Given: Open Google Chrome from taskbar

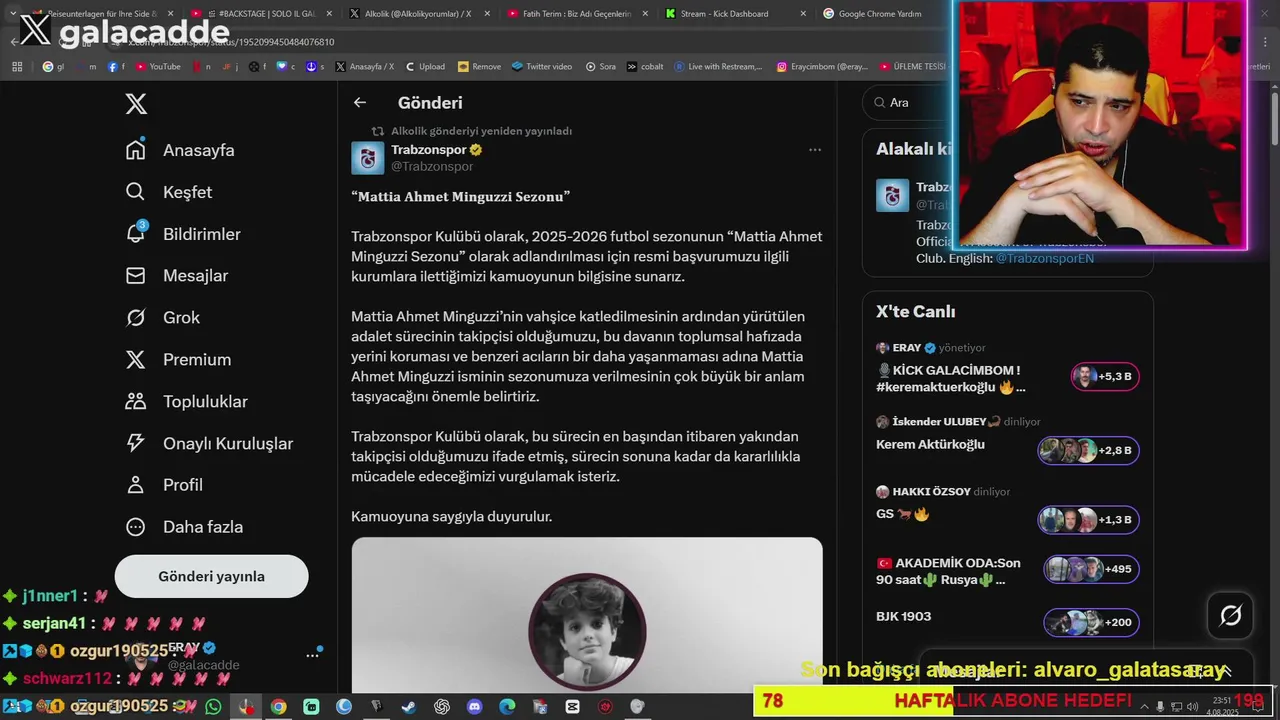Looking at the screenshot, I should point(278,707).
